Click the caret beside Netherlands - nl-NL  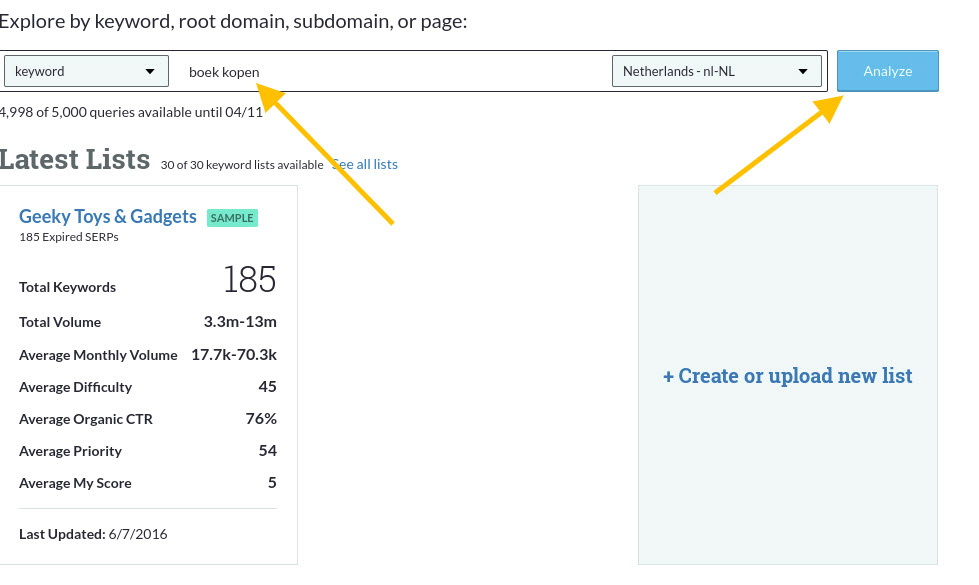pyautogui.click(x=803, y=72)
